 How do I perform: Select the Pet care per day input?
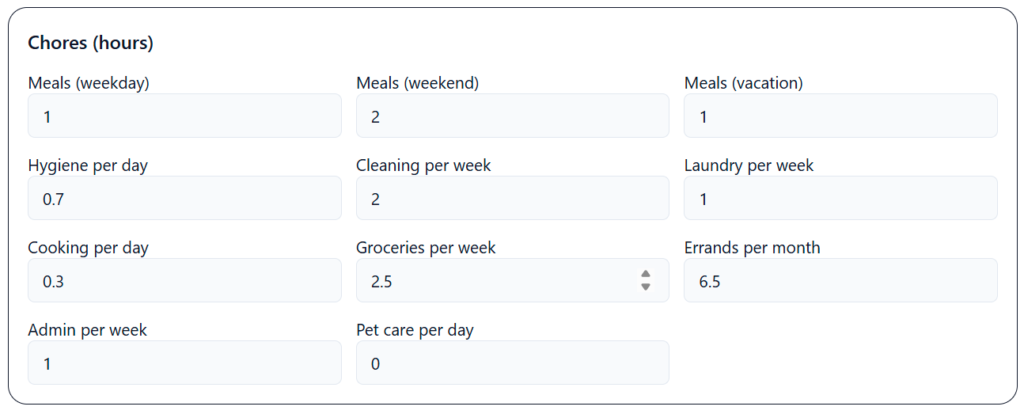tap(512, 362)
